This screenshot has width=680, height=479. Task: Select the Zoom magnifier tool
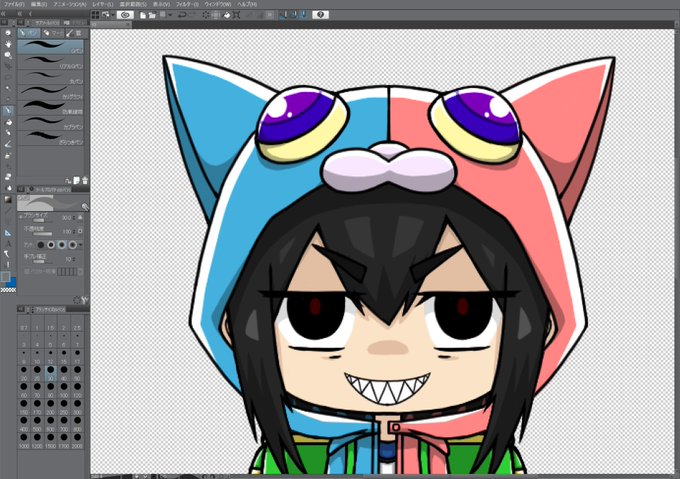tap(8, 33)
